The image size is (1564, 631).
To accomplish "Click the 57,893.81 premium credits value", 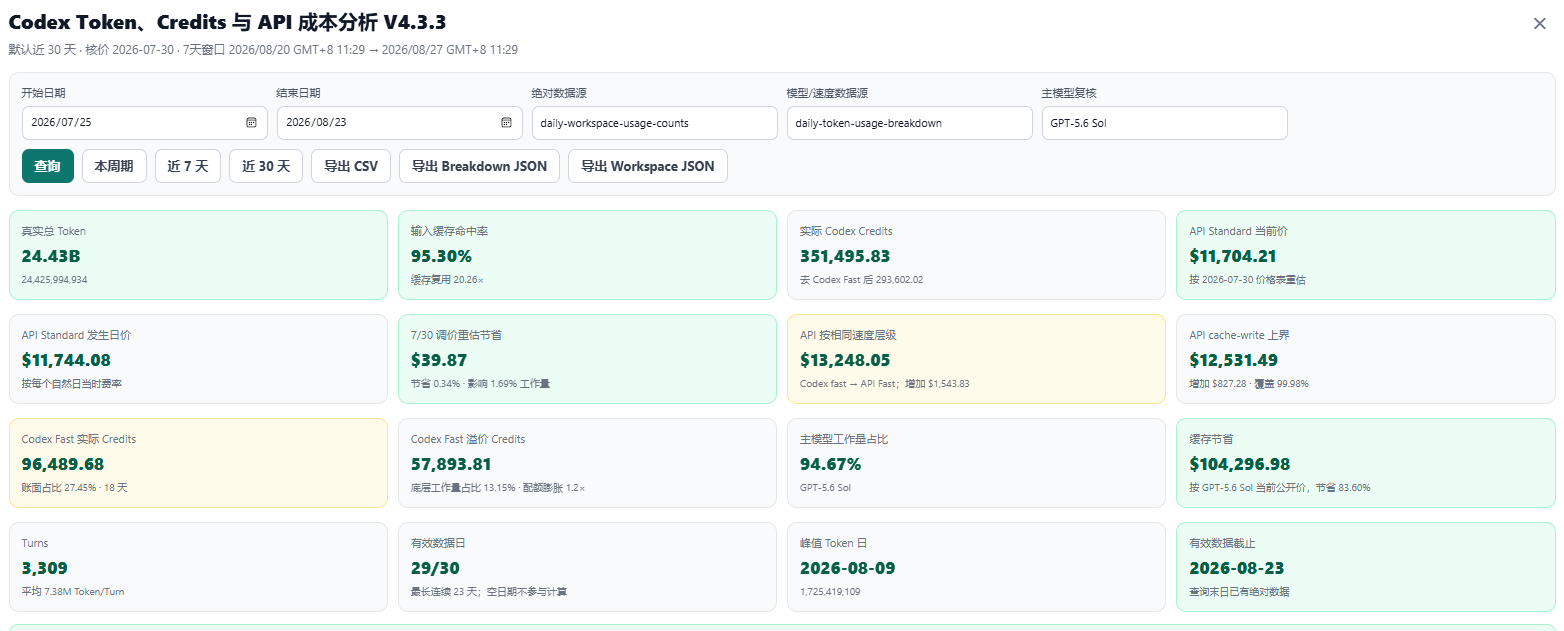I will 452,464.
